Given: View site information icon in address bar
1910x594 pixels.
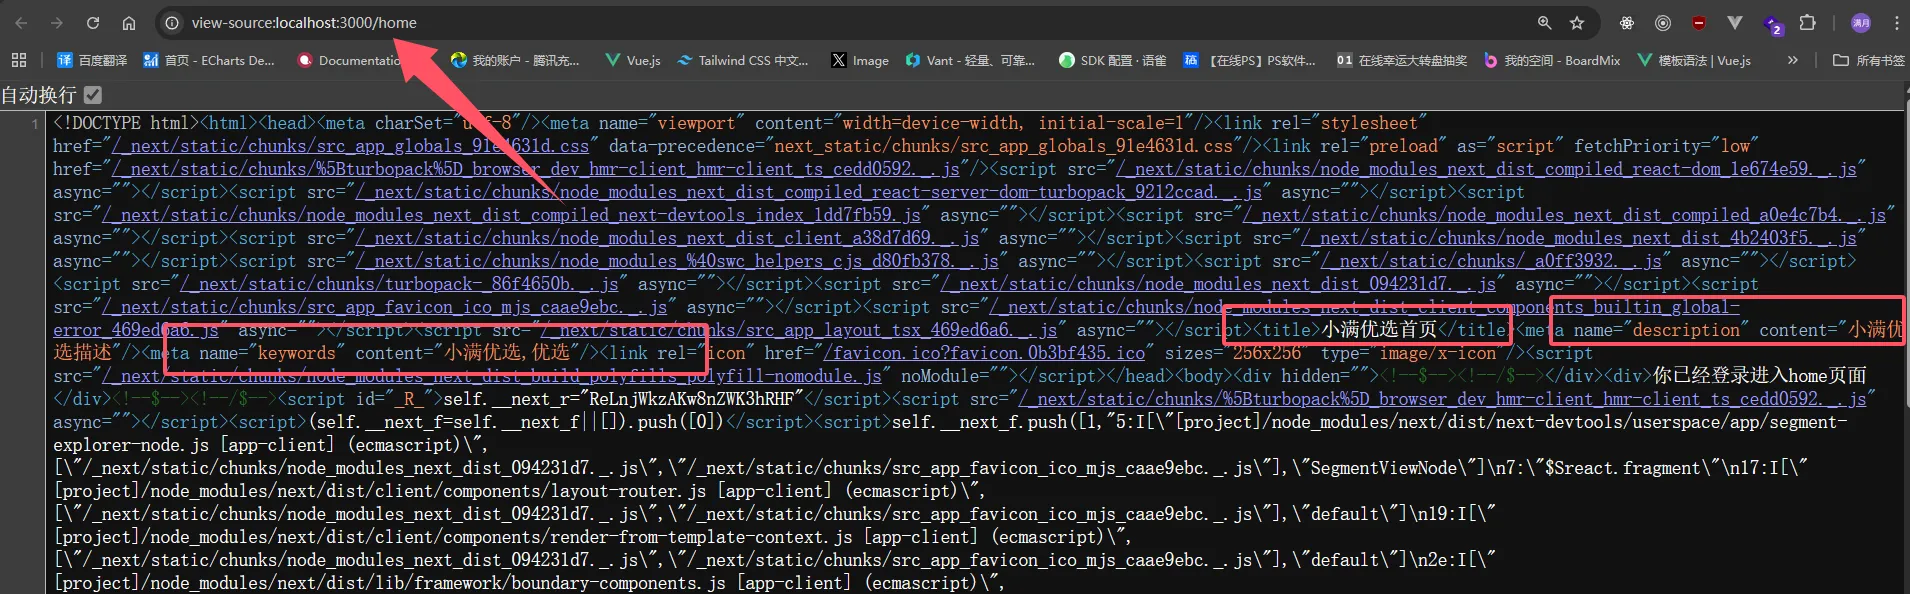Looking at the screenshot, I should pyautogui.click(x=172, y=22).
